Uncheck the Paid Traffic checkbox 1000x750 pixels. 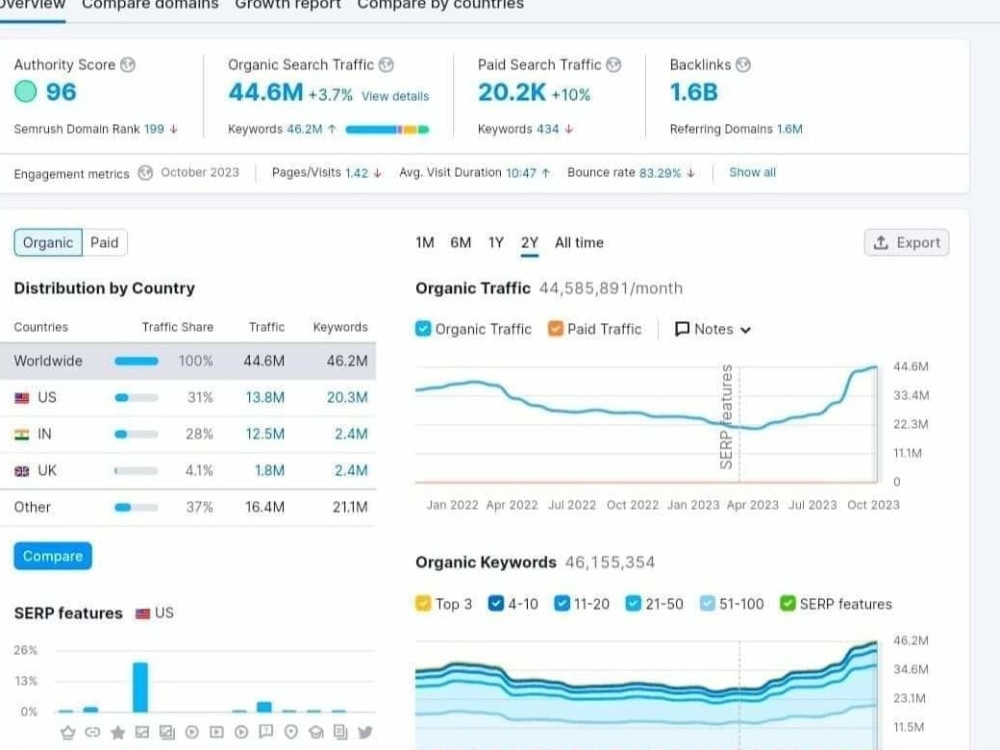[x=555, y=329]
